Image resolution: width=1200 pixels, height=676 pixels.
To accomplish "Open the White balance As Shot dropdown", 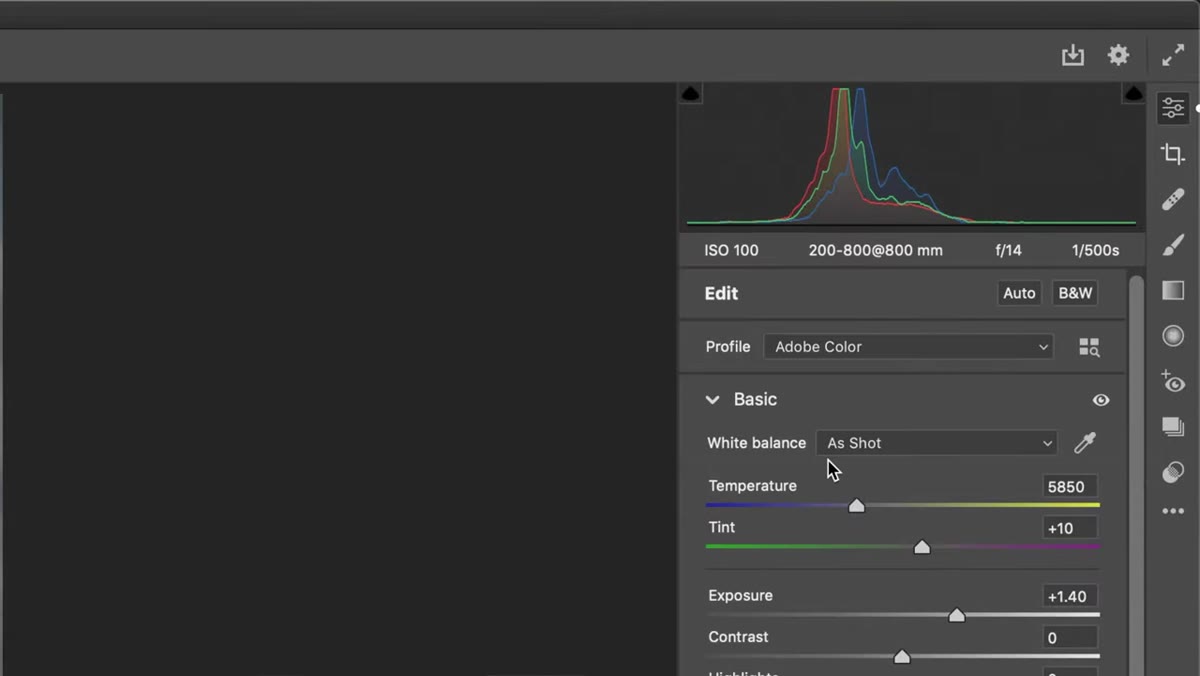I will tap(937, 443).
